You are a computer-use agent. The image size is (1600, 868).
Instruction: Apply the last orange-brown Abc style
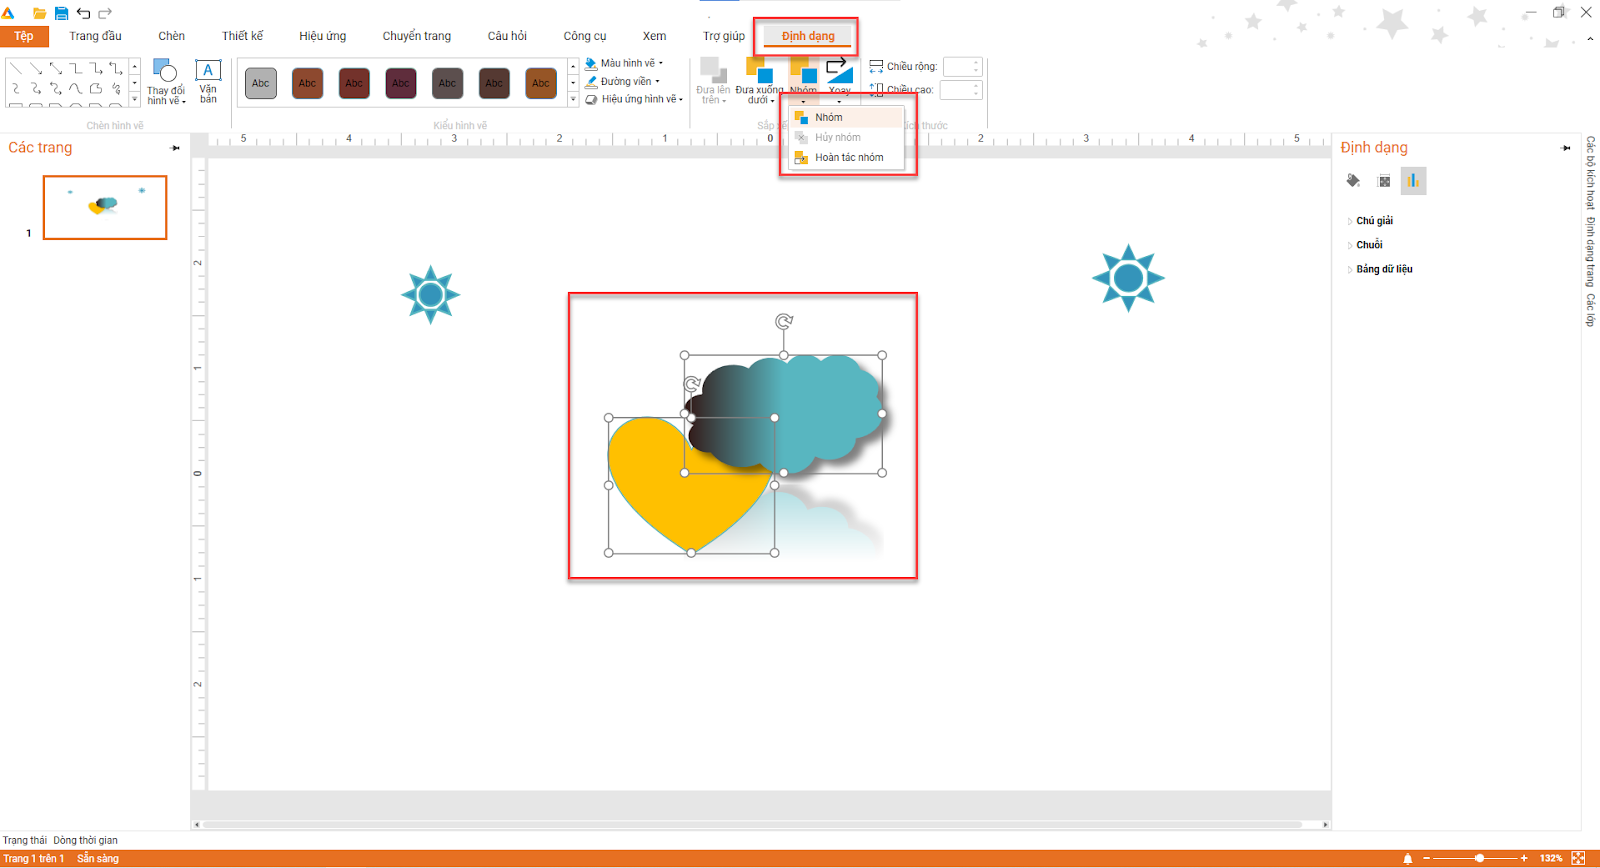click(541, 83)
